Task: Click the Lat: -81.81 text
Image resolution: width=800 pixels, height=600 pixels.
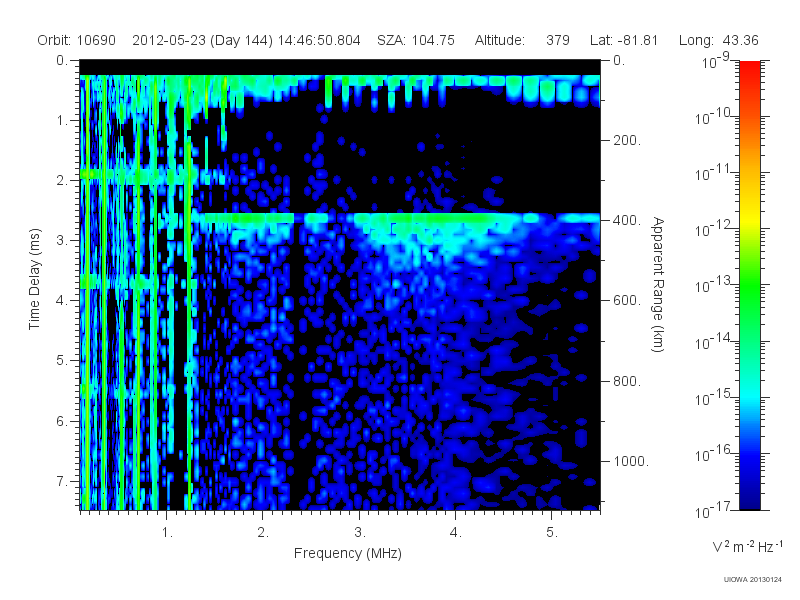Action: pyautogui.click(x=624, y=40)
